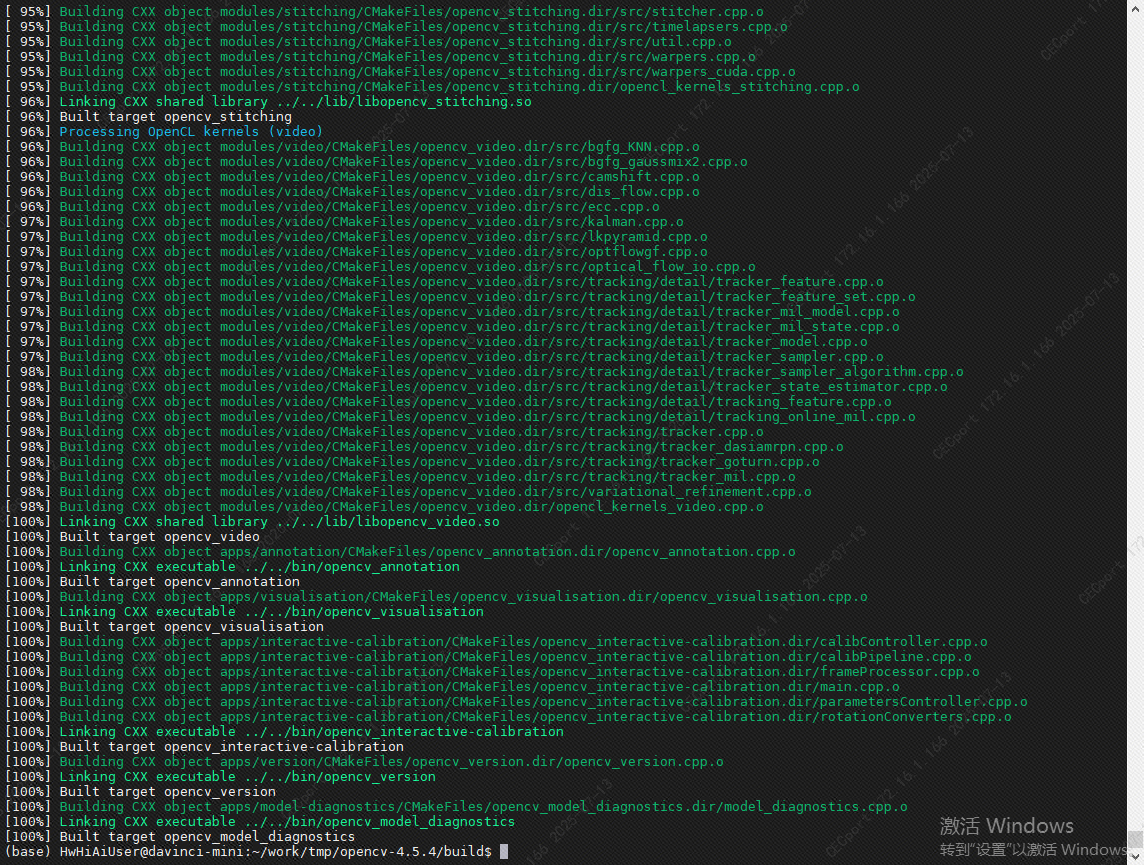Click Linking executable bin/opencv_visualisation
1144x865 pixels.
coord(244,612)
